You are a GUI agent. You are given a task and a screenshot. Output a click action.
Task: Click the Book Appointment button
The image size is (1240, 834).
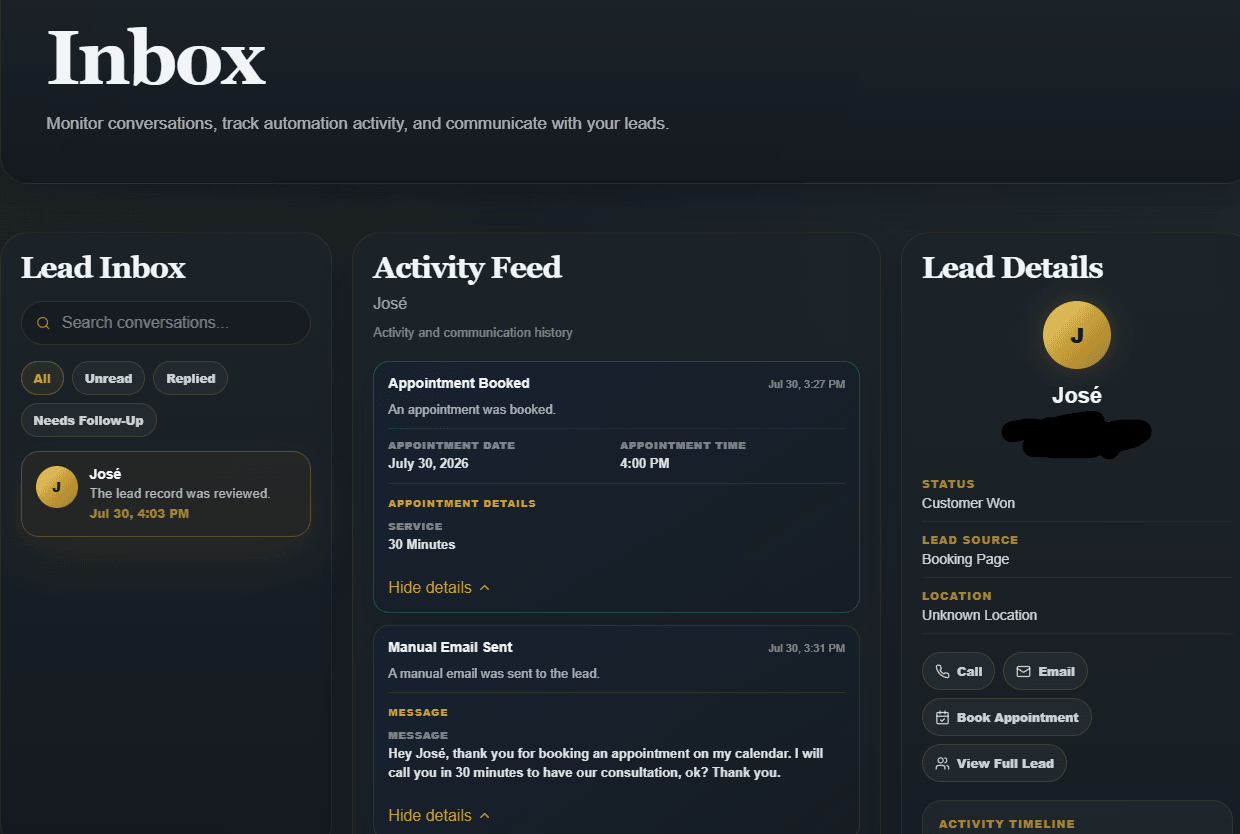point(1007,718)
